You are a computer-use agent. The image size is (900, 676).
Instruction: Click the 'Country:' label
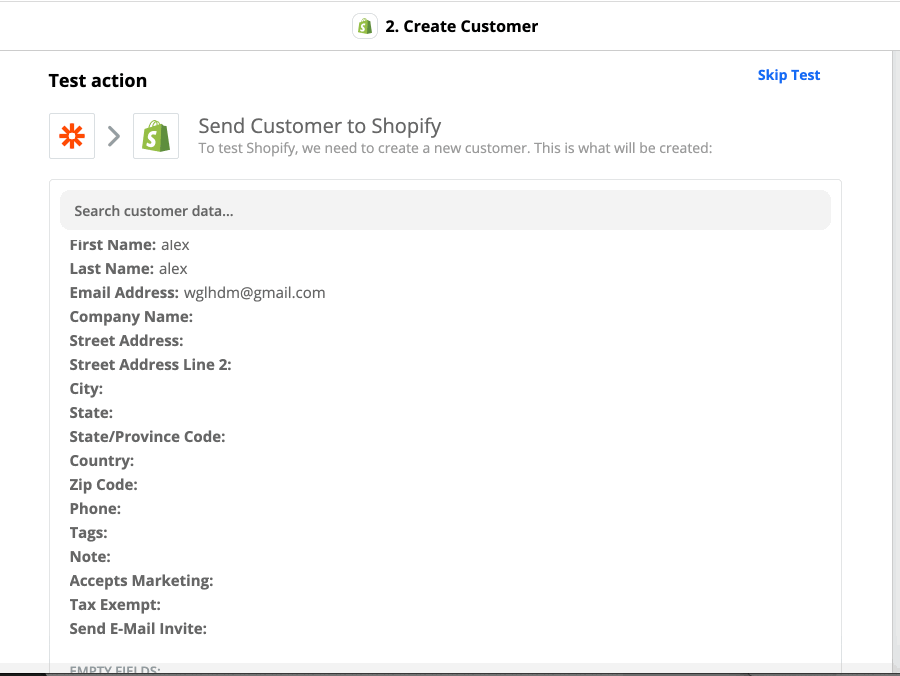[x=102, y=461]
